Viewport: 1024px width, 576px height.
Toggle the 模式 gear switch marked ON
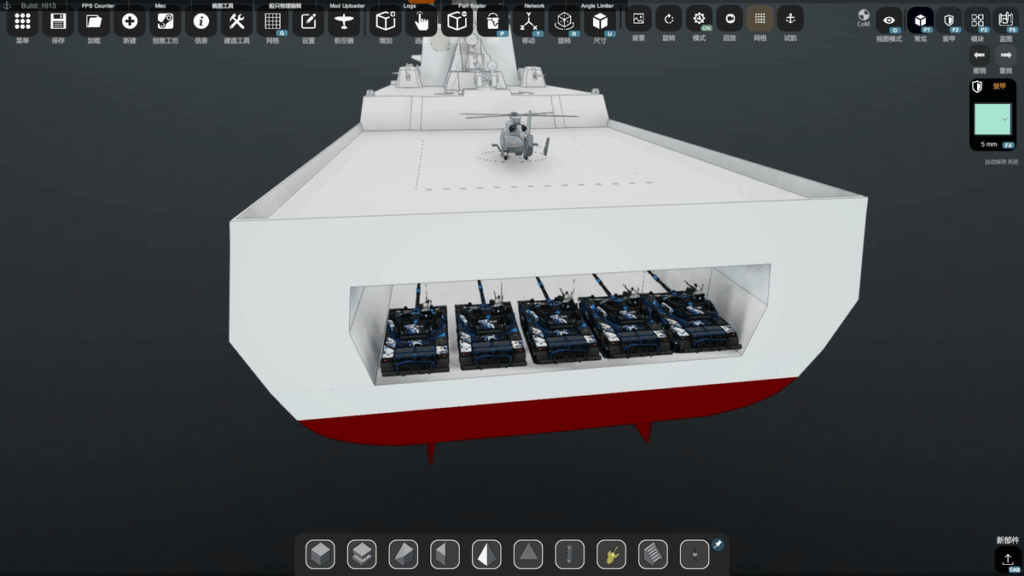(x=699, y=18)
